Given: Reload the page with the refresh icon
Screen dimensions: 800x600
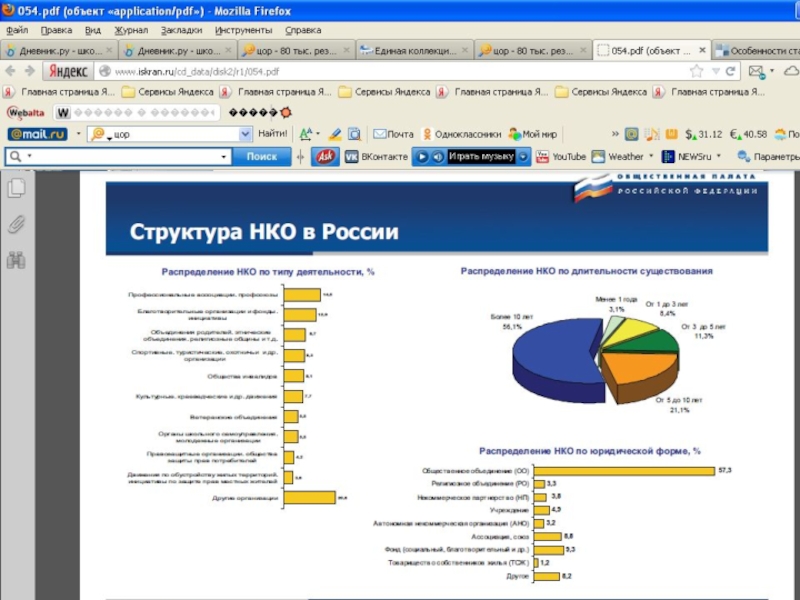Looking at the screenshot, I should tap(731, 71).
